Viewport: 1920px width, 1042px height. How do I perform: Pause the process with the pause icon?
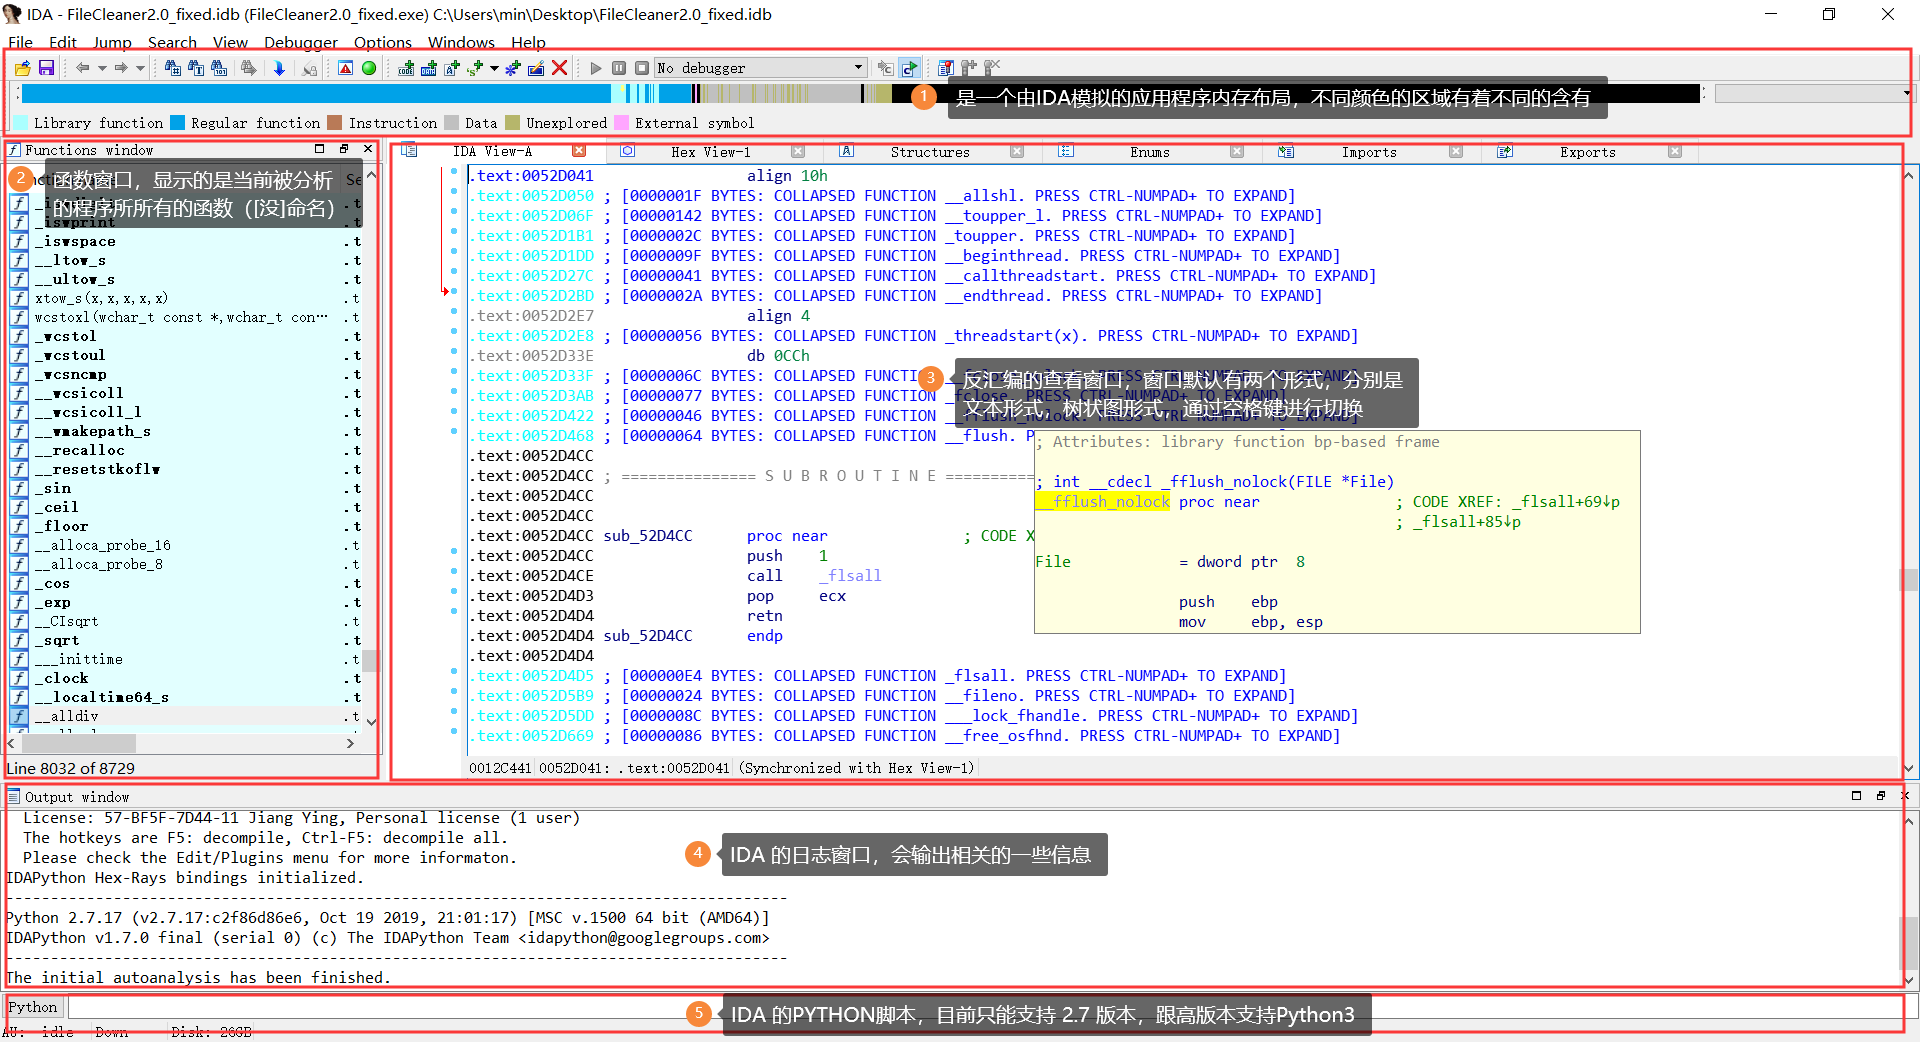click(619, 68)
